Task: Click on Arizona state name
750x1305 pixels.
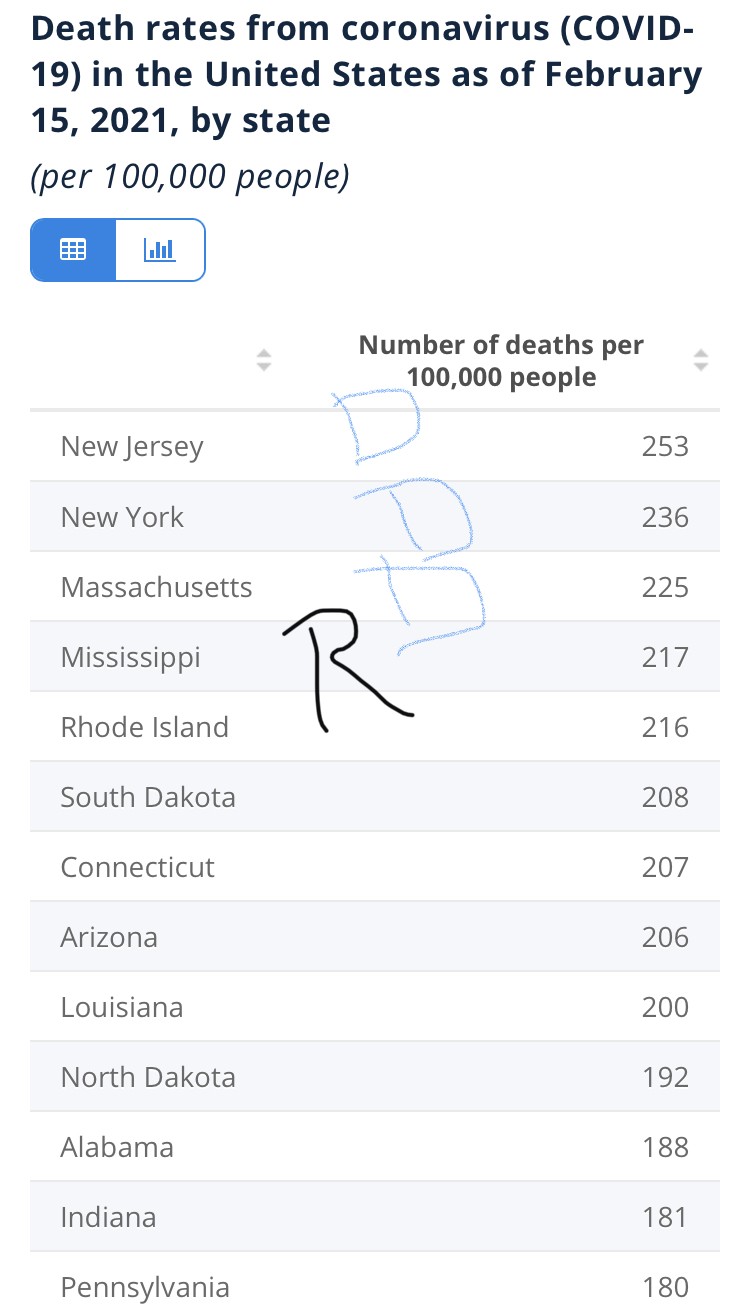Action: tap(109, 937)
